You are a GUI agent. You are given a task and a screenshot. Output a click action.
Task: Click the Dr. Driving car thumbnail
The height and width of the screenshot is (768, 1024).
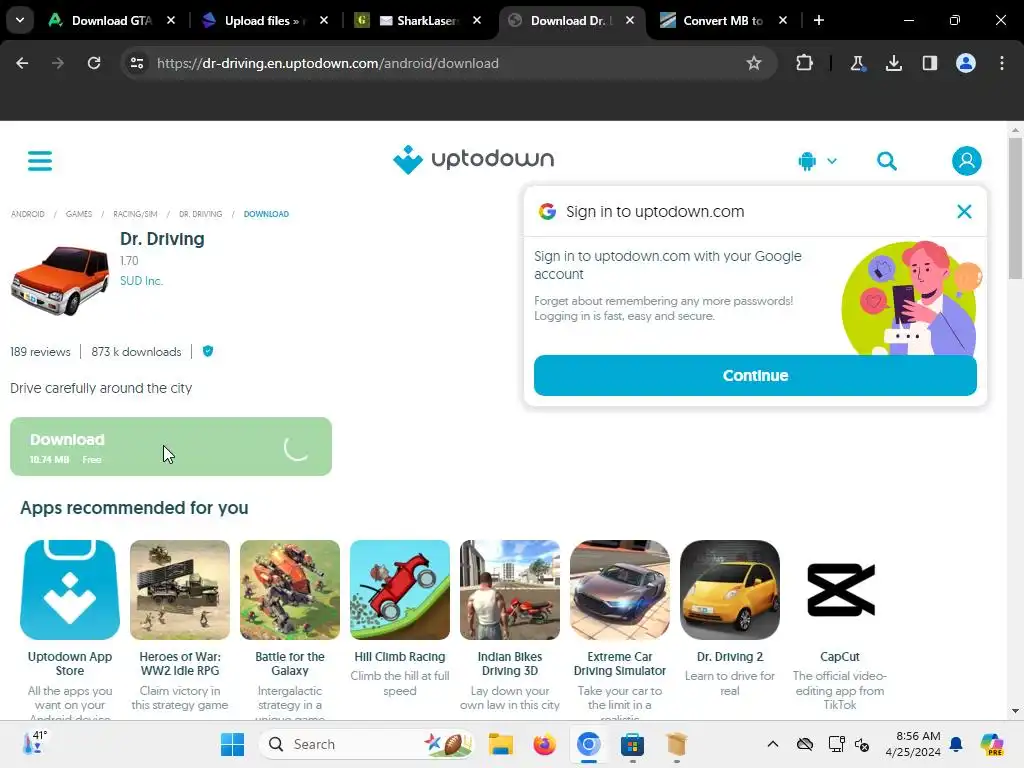(x=60, y=280)
